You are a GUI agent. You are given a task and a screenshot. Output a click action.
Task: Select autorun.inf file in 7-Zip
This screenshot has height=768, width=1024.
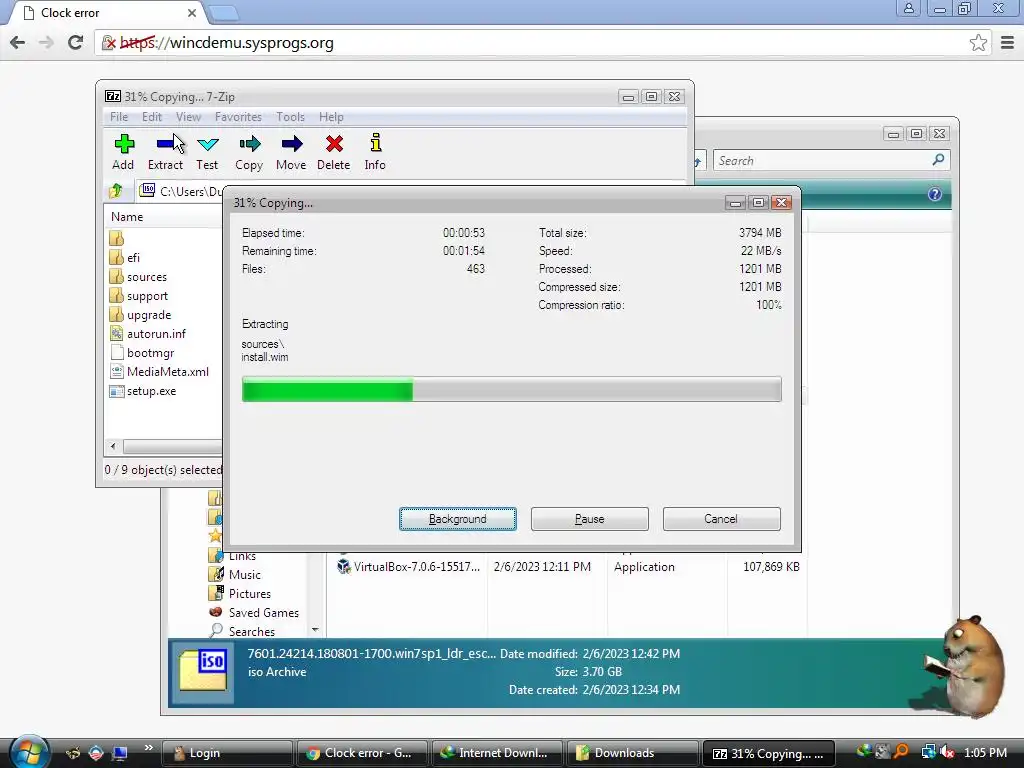(x=148, y=334)
